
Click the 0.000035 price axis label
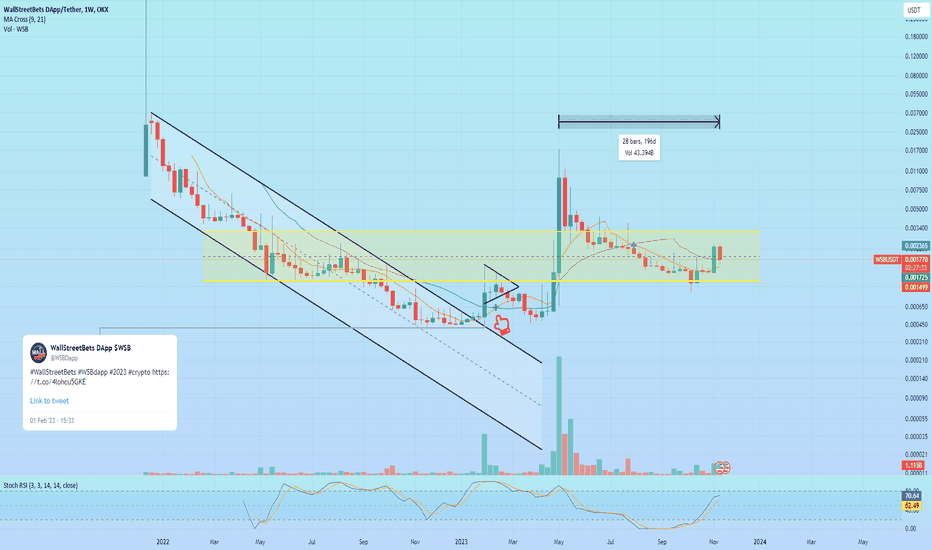click(x=916, y=436)
